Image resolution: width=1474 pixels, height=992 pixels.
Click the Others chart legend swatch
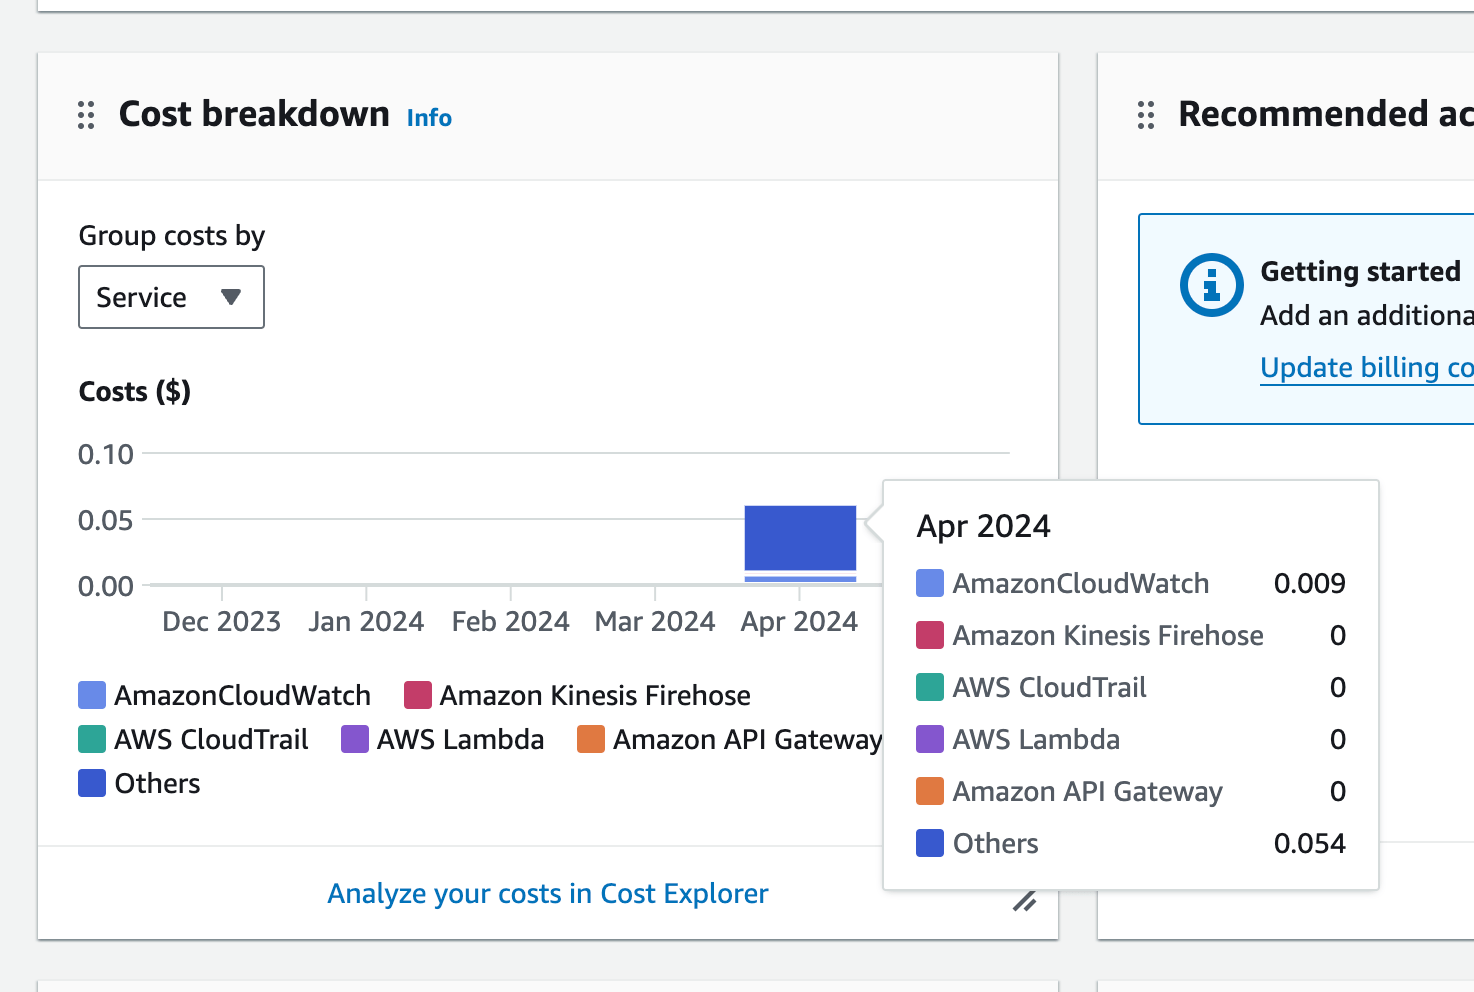click(92, 783)
